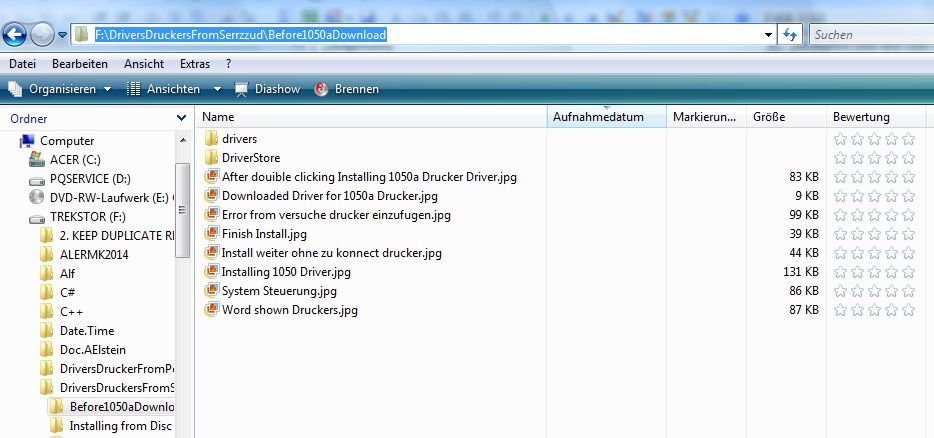Sort by the Name column header
Viewport: 934px width, 438px height.
click(371, 117)
